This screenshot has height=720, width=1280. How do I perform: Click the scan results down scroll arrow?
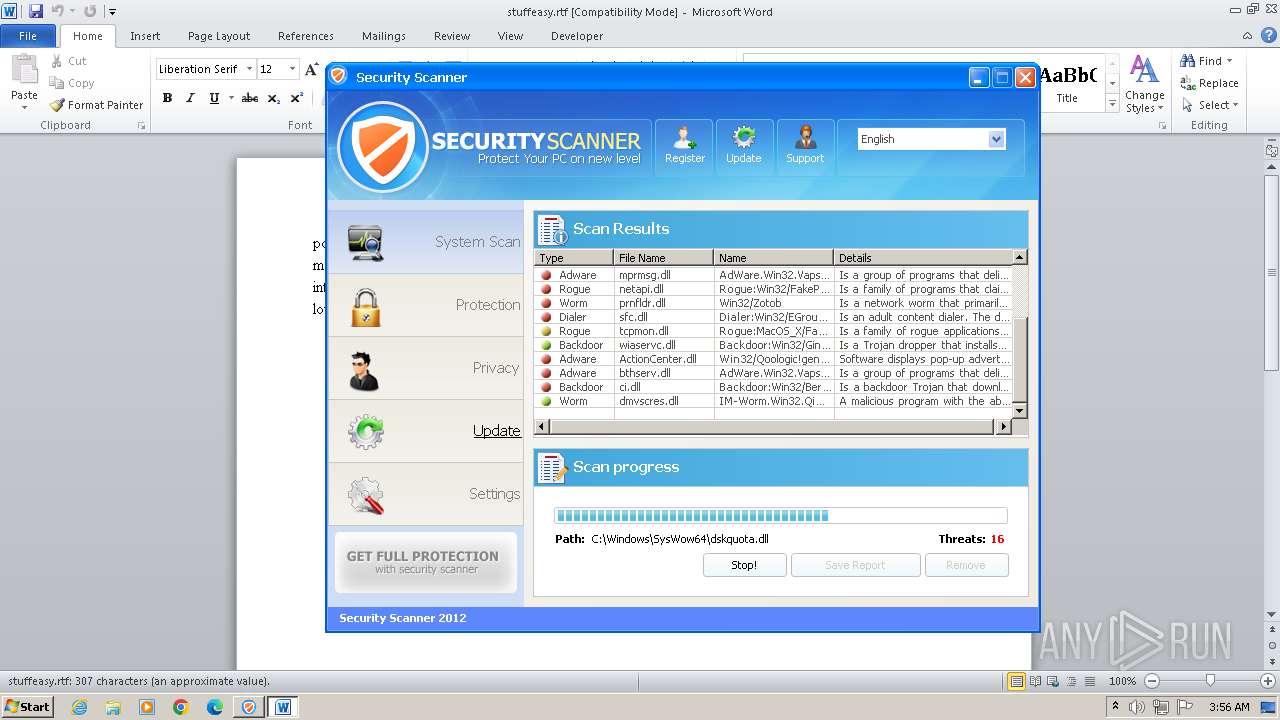[x=1020, y=411]
